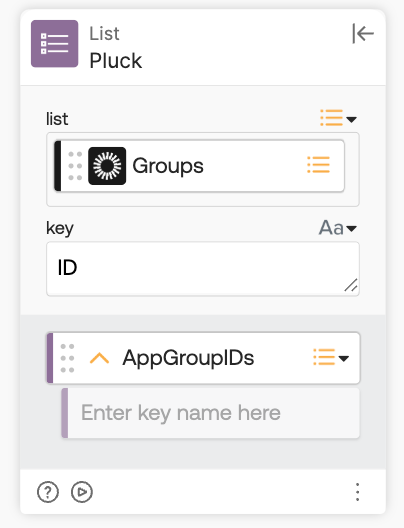The height and width of the screenshot is (528, 404).
Task: Click the AppGroupIDs output label
Action: pos(188,358)
